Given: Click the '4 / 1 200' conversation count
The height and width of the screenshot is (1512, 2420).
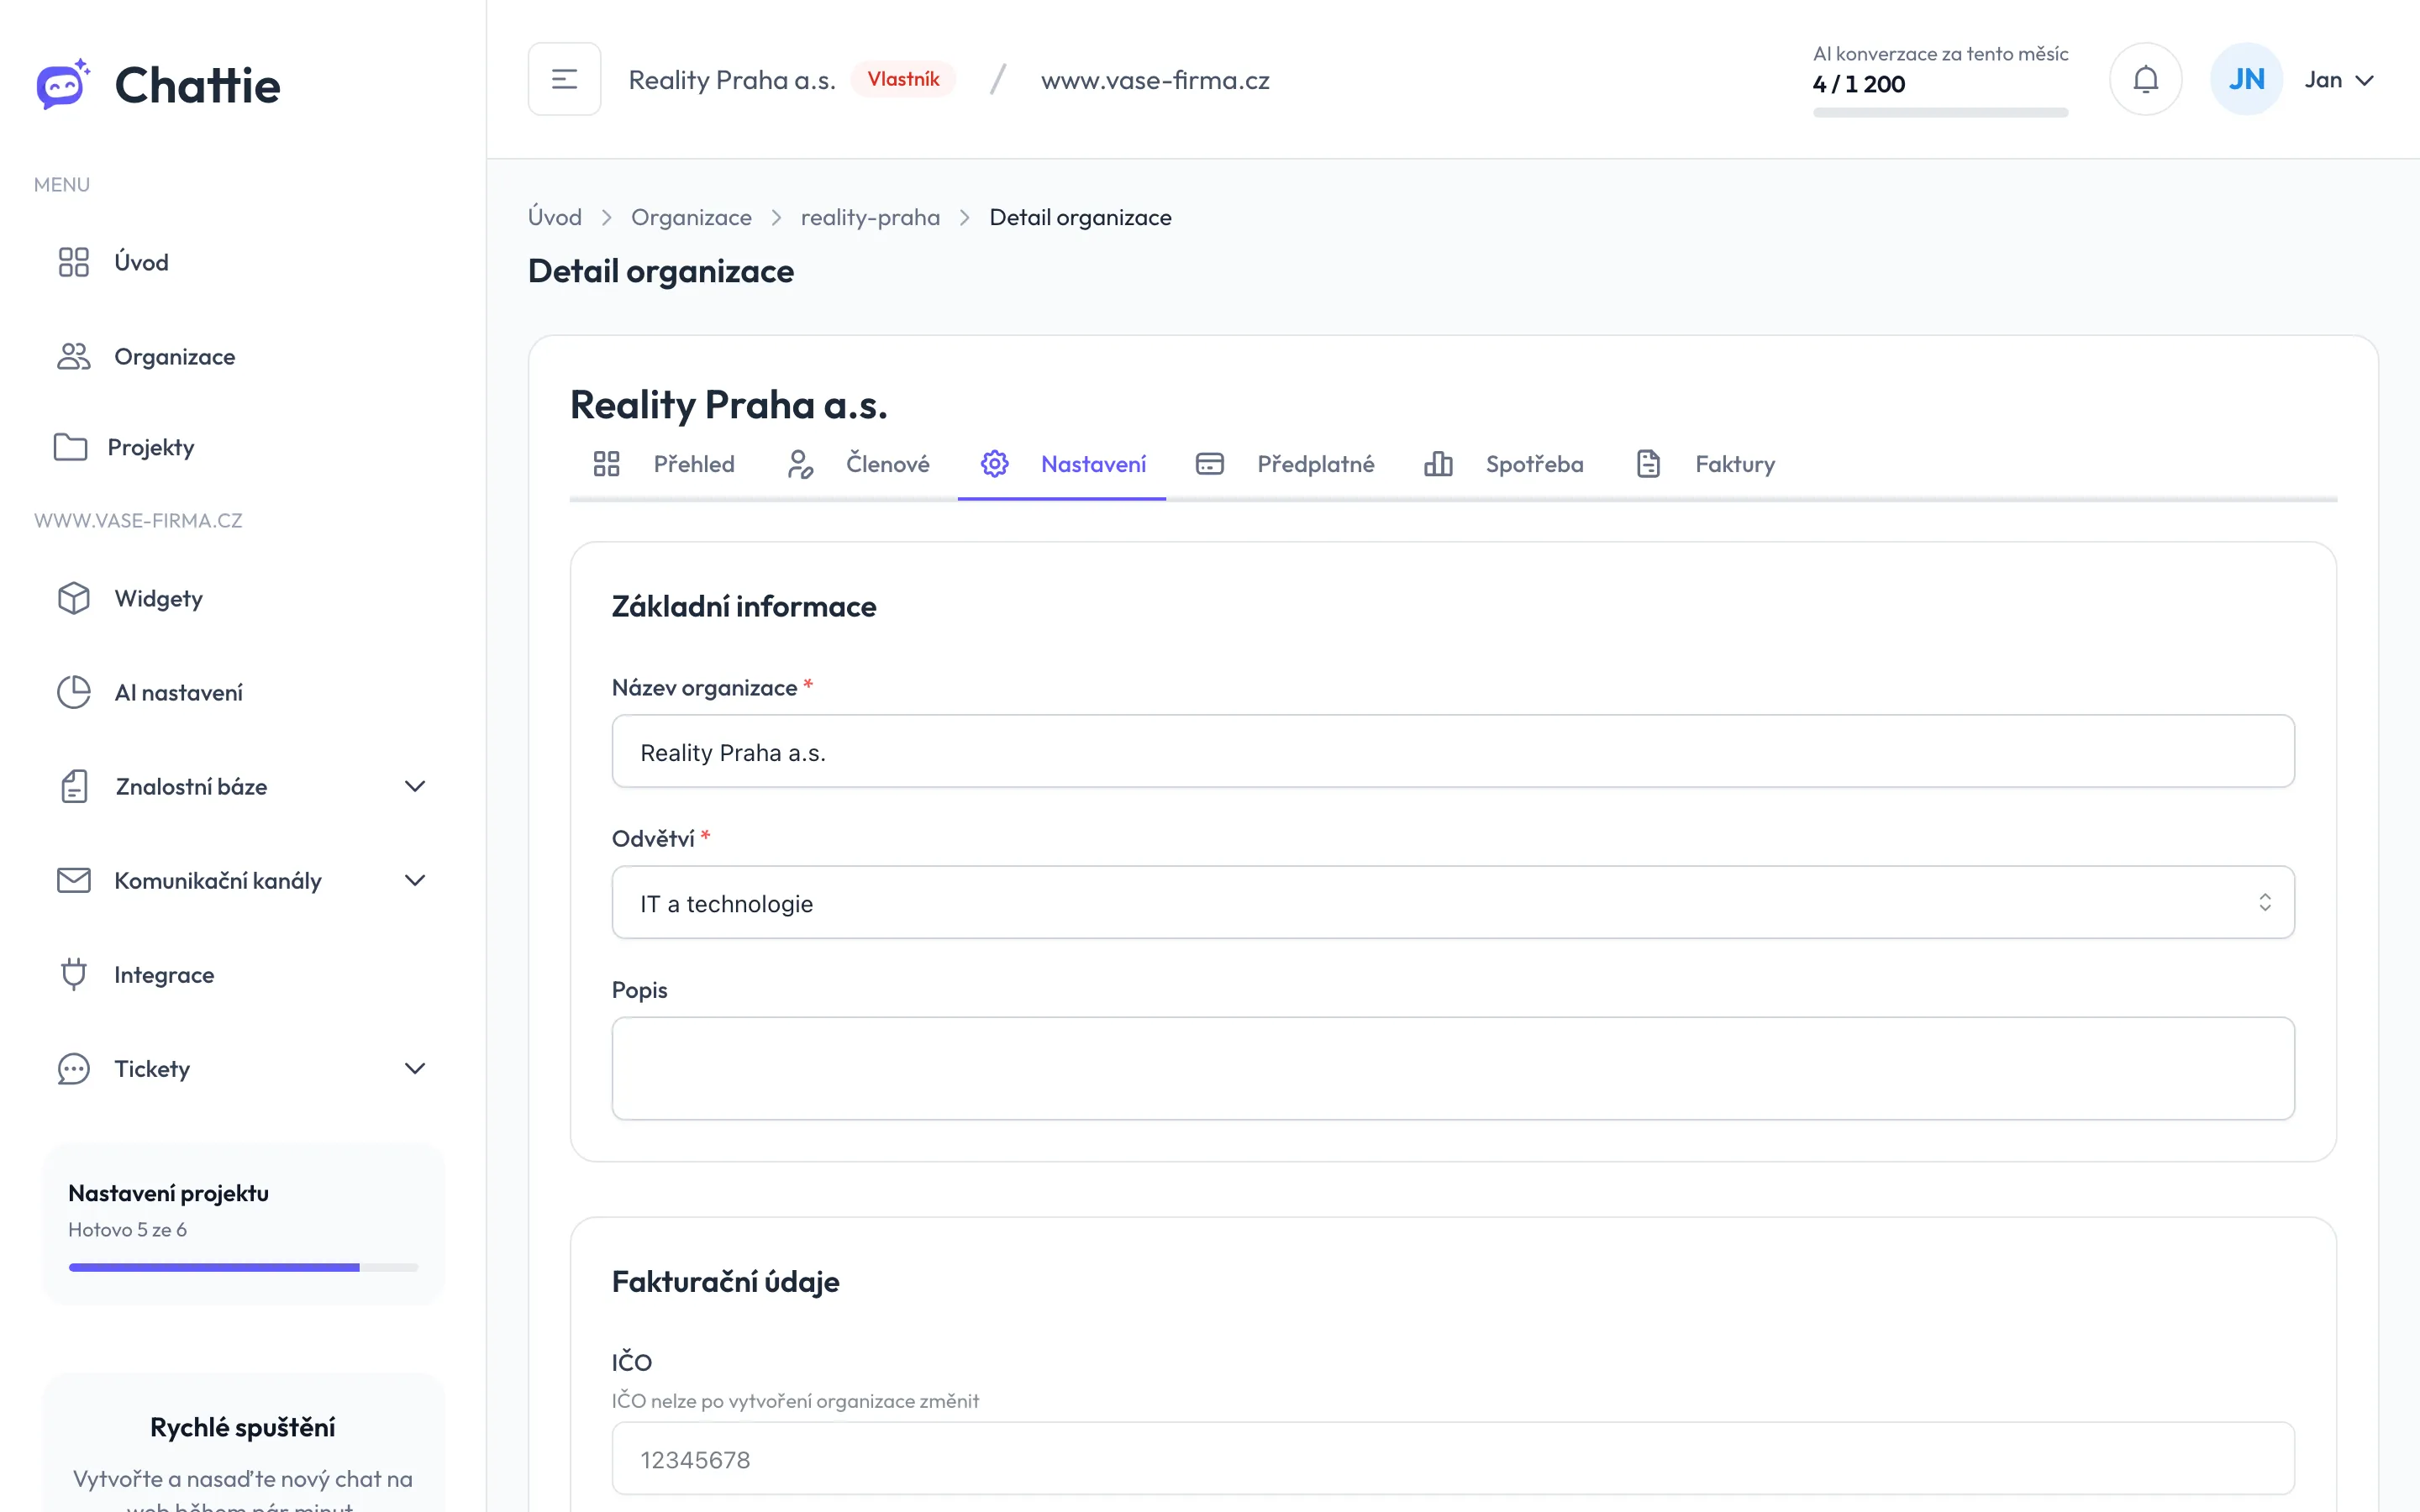Looking at the screenshot, I should point(1858,84).
